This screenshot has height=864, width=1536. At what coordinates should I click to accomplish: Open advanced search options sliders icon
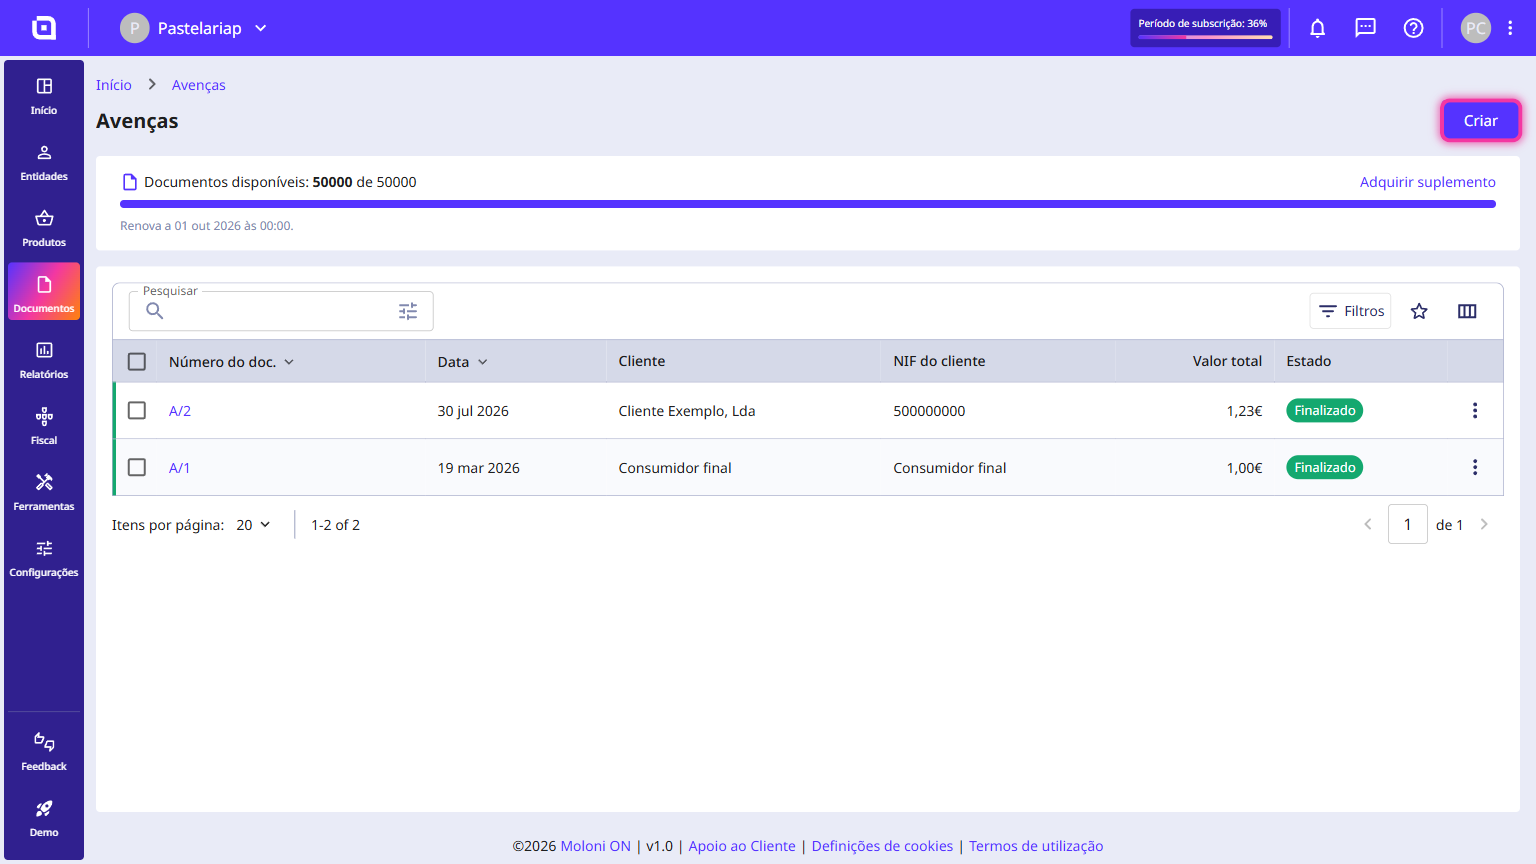tap(408, 311)
